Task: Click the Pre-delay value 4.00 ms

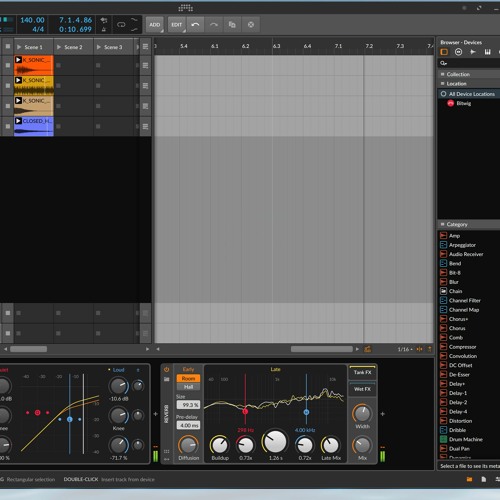Action: 188,425
